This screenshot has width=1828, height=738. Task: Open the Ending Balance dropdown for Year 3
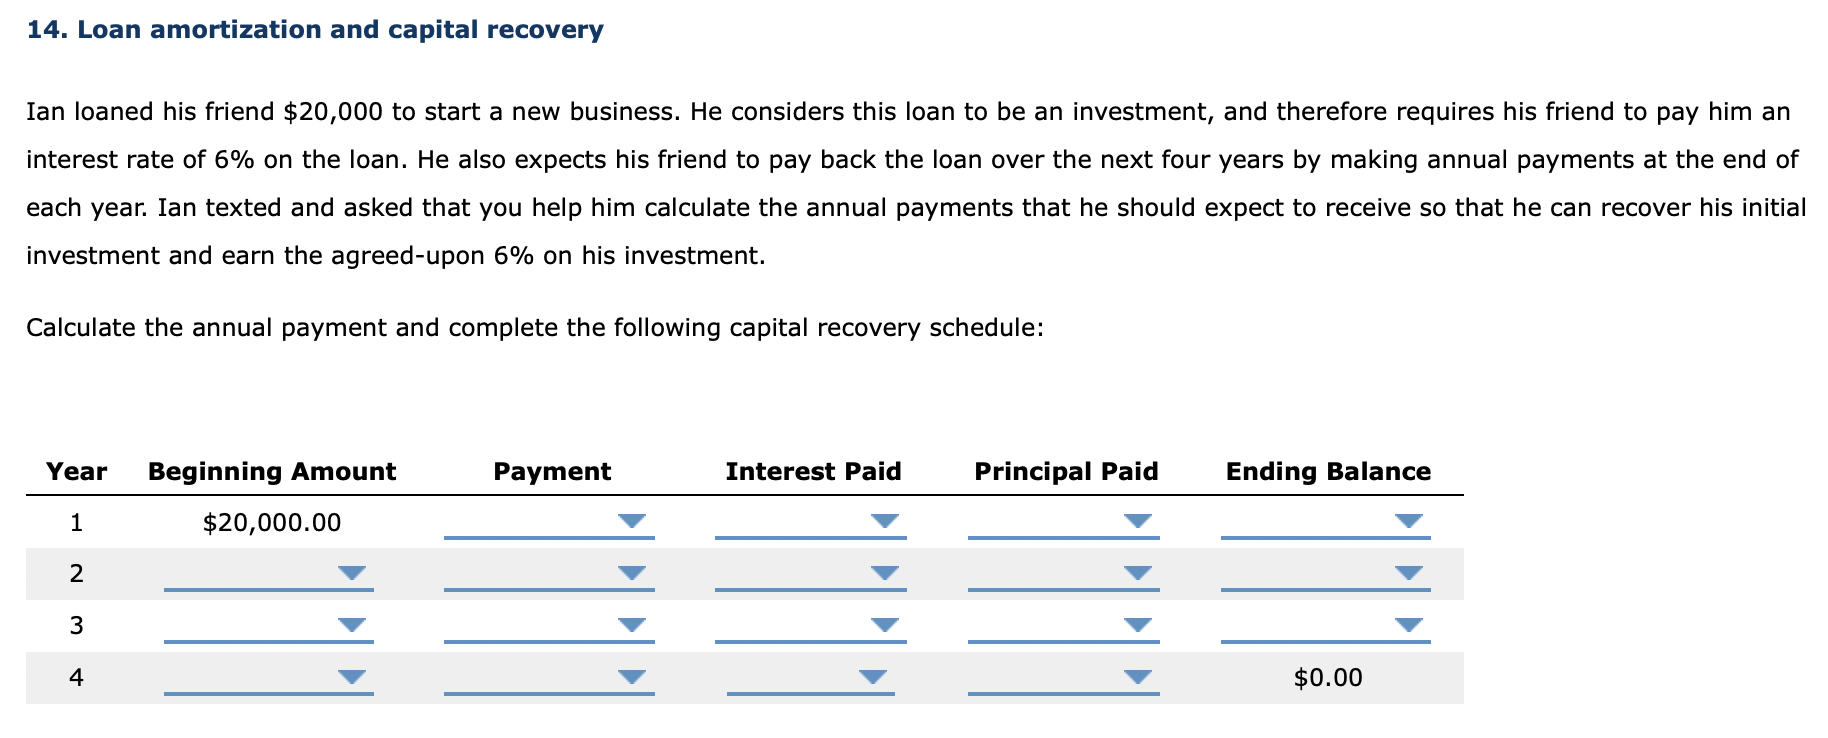click(x=1409, y=624)
